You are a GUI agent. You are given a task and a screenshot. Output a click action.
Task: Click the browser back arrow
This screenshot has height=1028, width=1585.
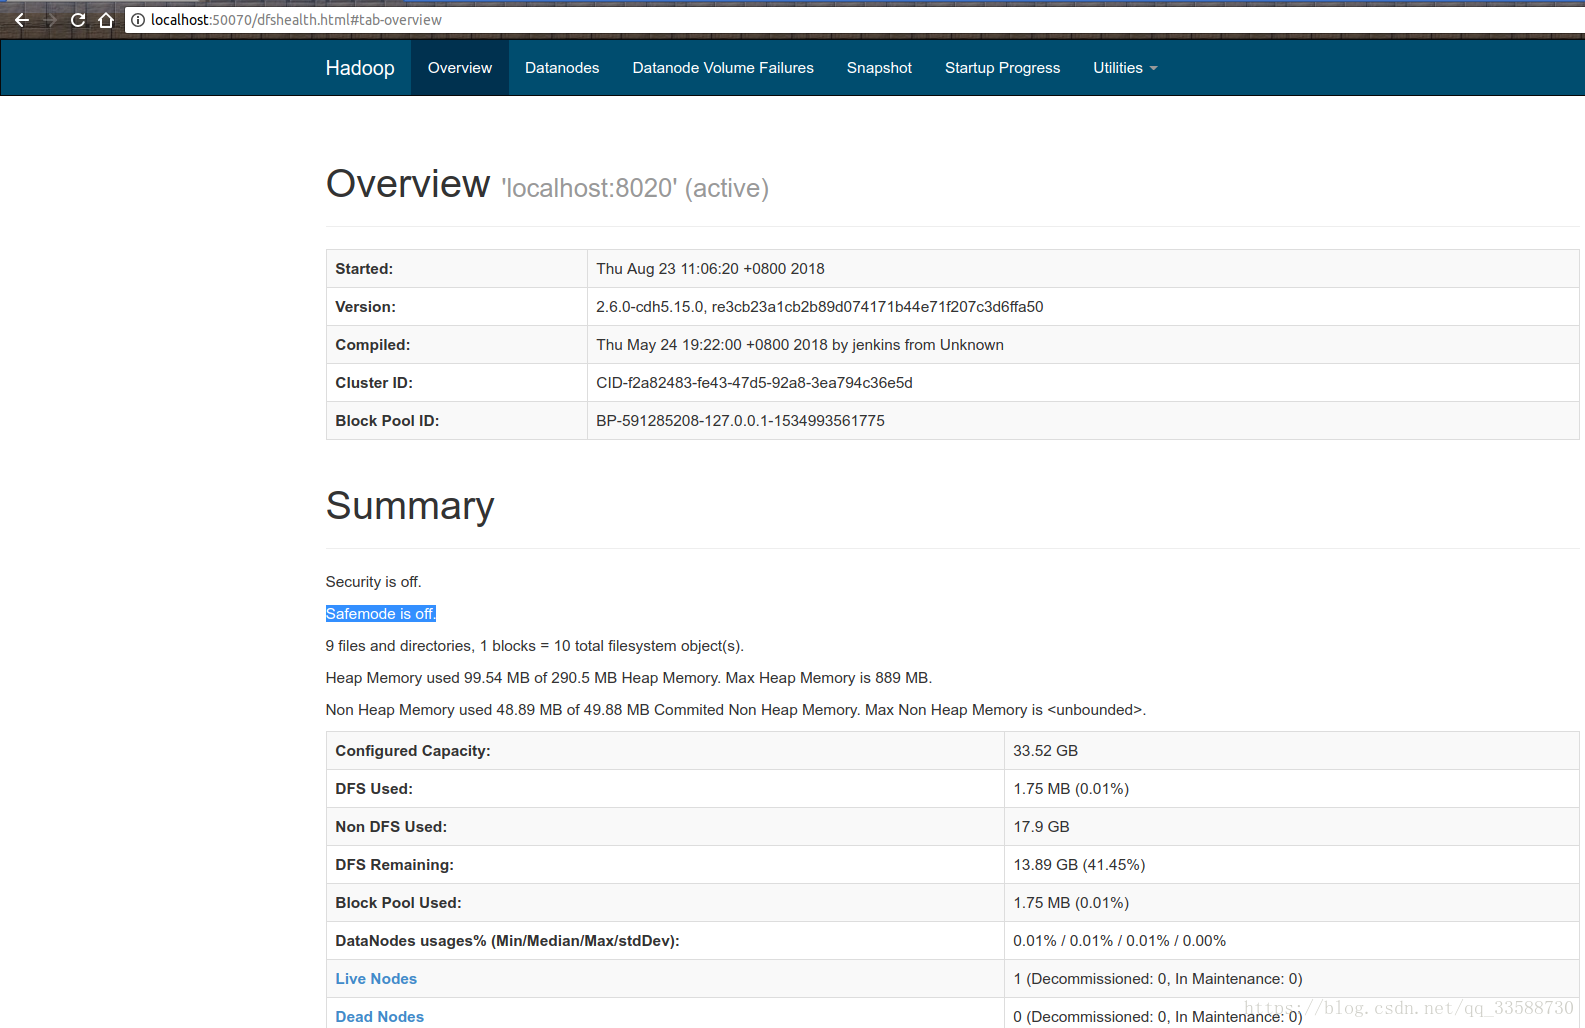21,20
